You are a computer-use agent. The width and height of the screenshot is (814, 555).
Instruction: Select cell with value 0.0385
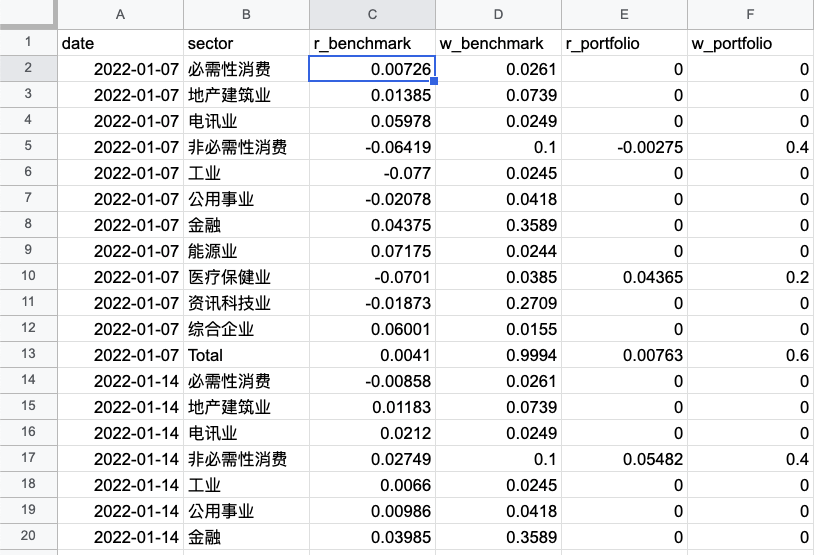click(498, 277)
